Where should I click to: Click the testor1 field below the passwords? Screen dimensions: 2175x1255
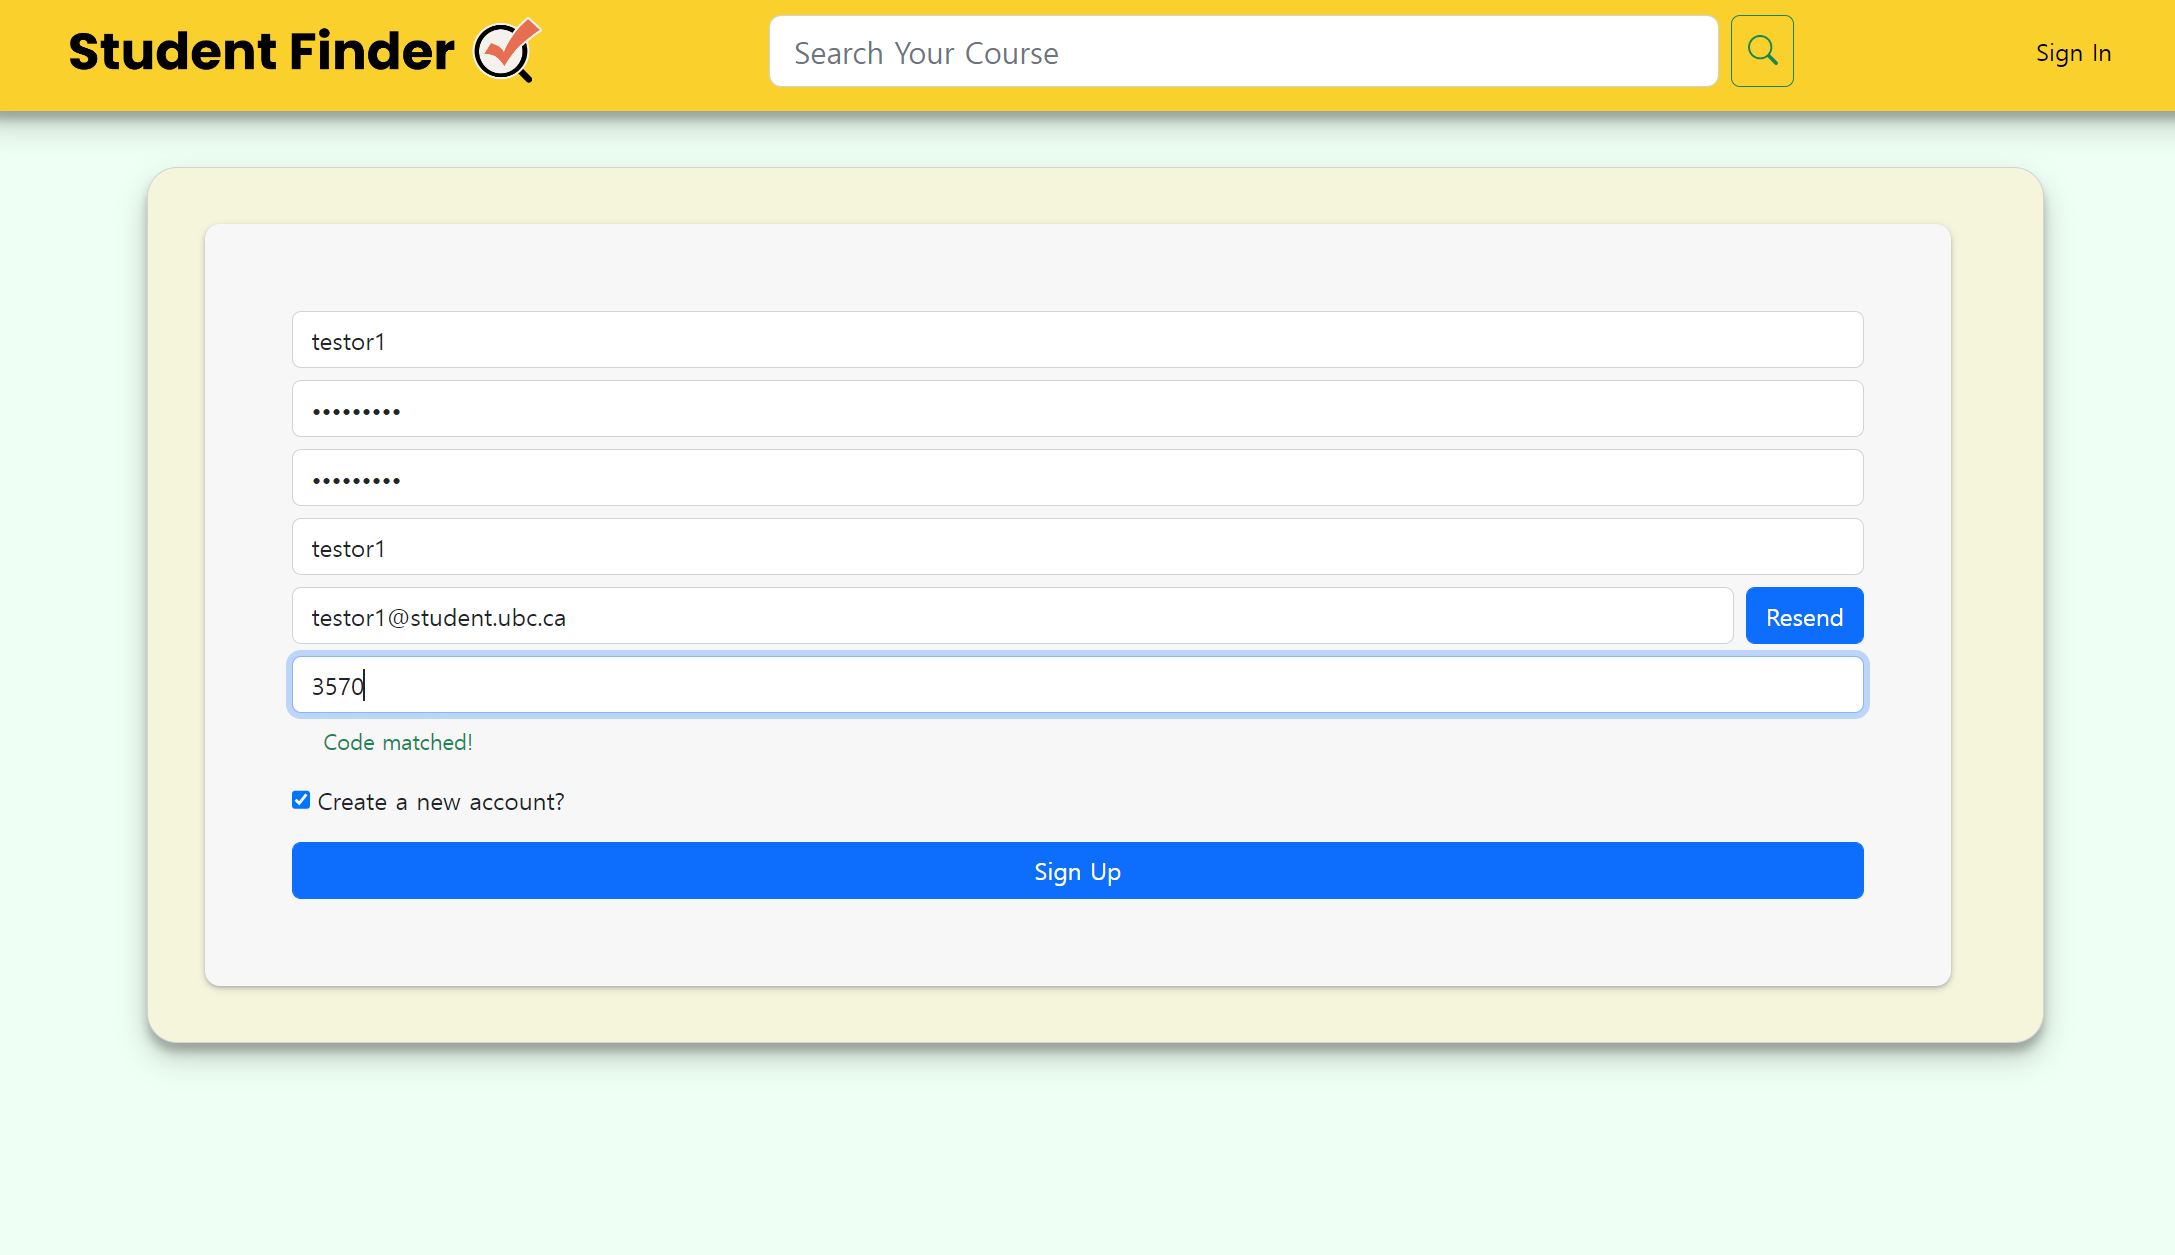[x=1077, y=547]
